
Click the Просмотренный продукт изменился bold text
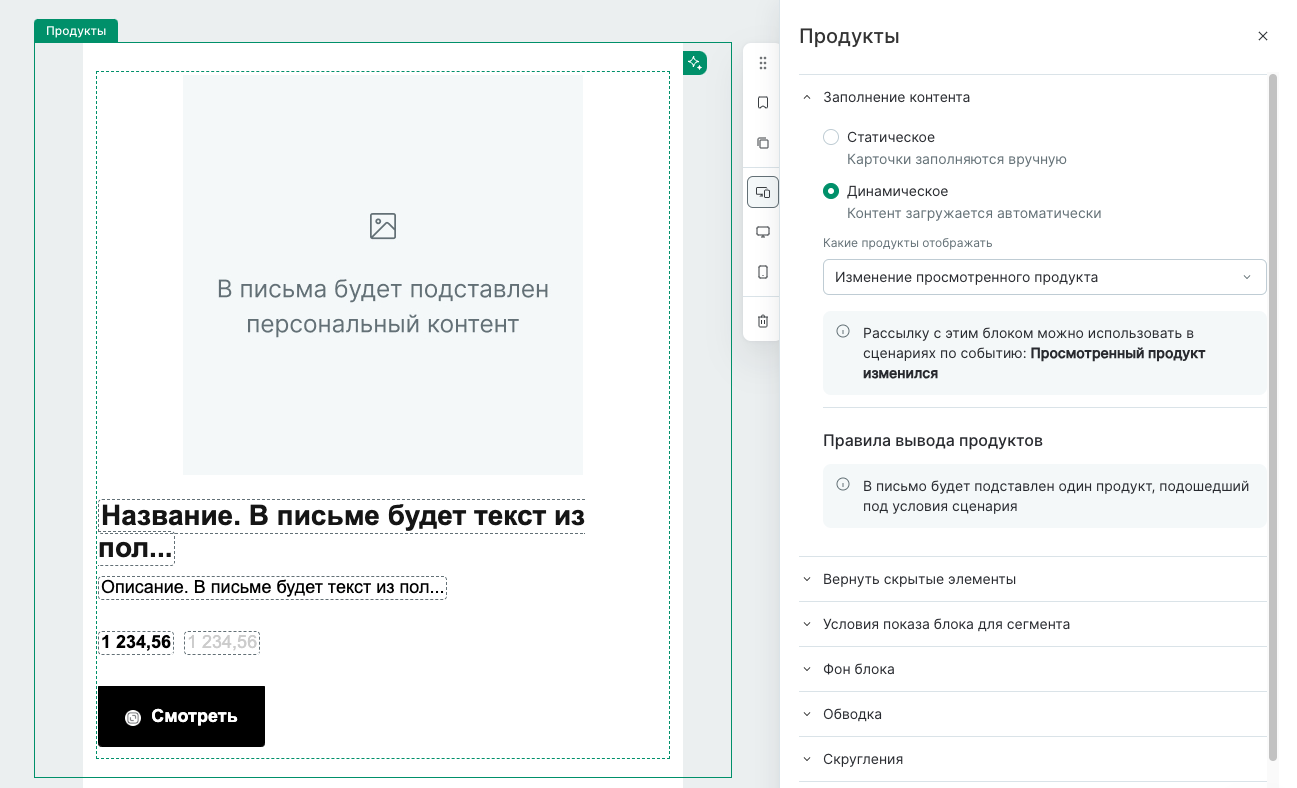point(1034,363)
